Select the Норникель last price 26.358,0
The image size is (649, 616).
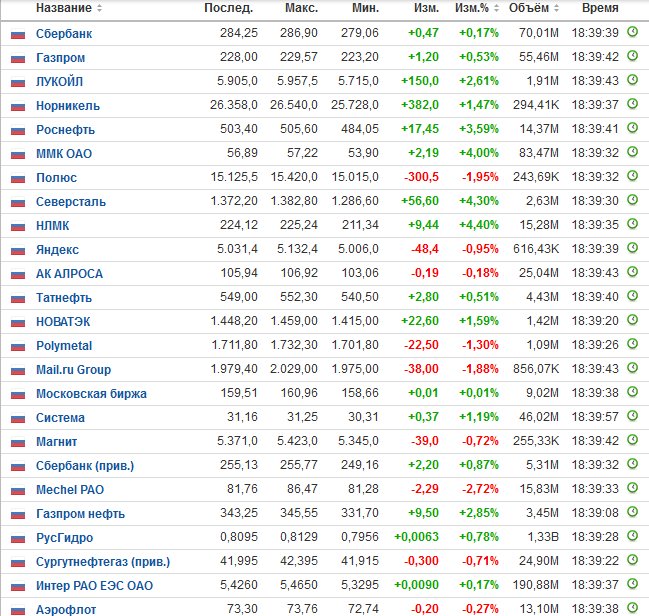pyautogui.click(x=233, y=105)
